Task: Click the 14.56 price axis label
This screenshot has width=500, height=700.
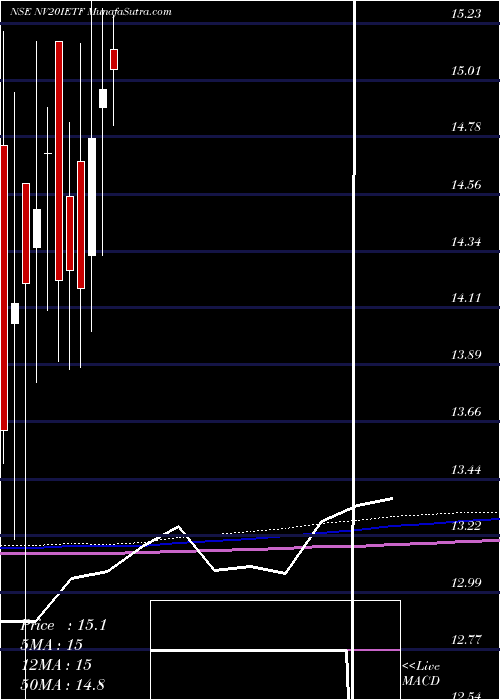Action: click(466, 184)
